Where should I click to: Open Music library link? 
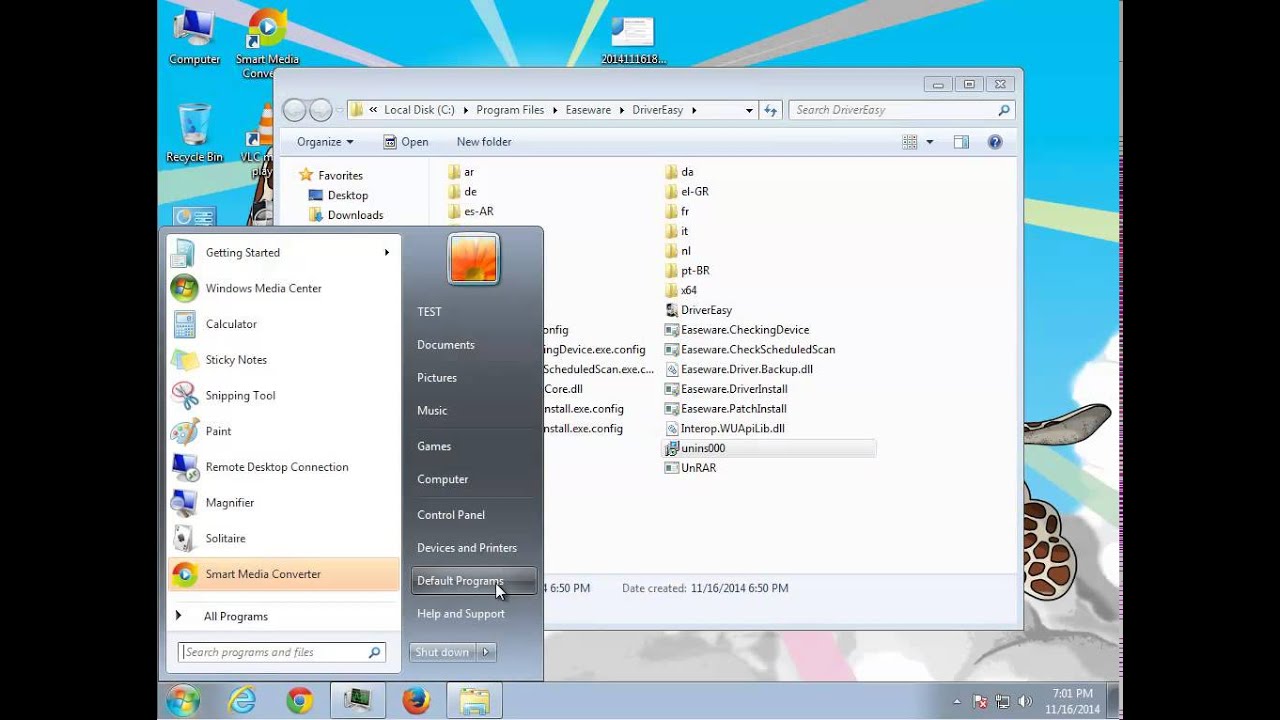[x=432, y=411]
